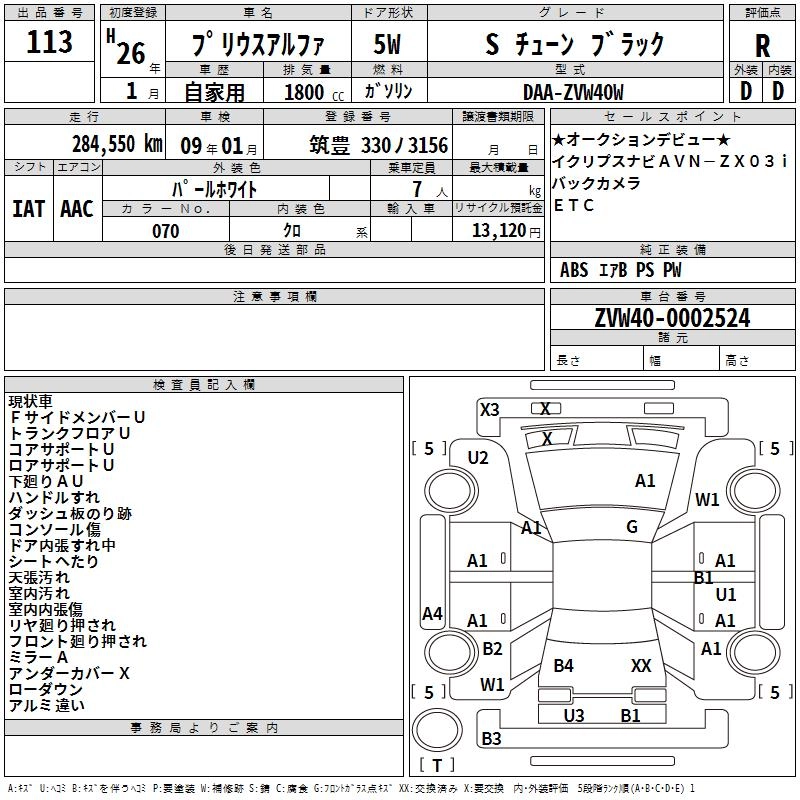This screenshot has width=800, height=800.
Task: Click the A4 scratch marker on the diagram
Action: pos(432,614)
